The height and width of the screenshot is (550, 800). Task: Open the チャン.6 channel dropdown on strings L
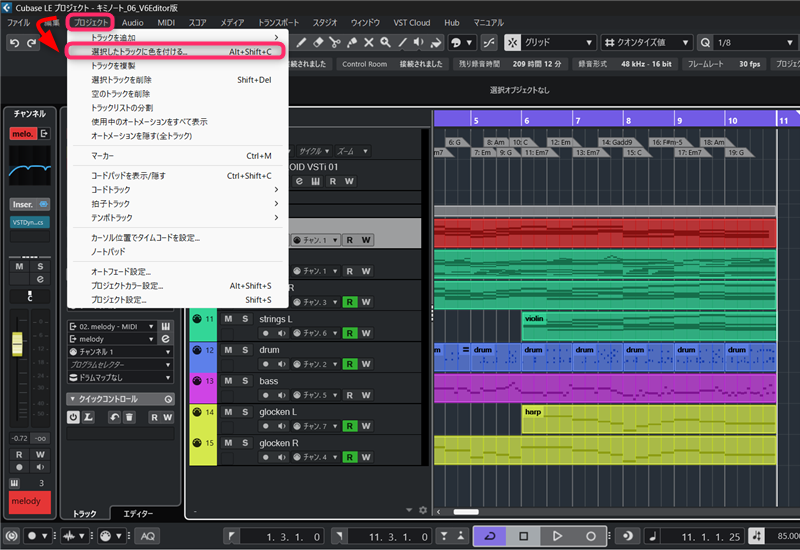315,333
